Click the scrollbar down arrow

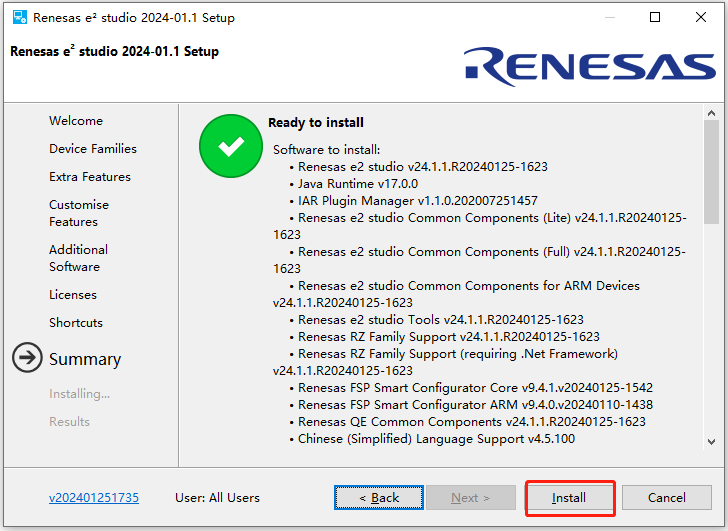point(711,442)
